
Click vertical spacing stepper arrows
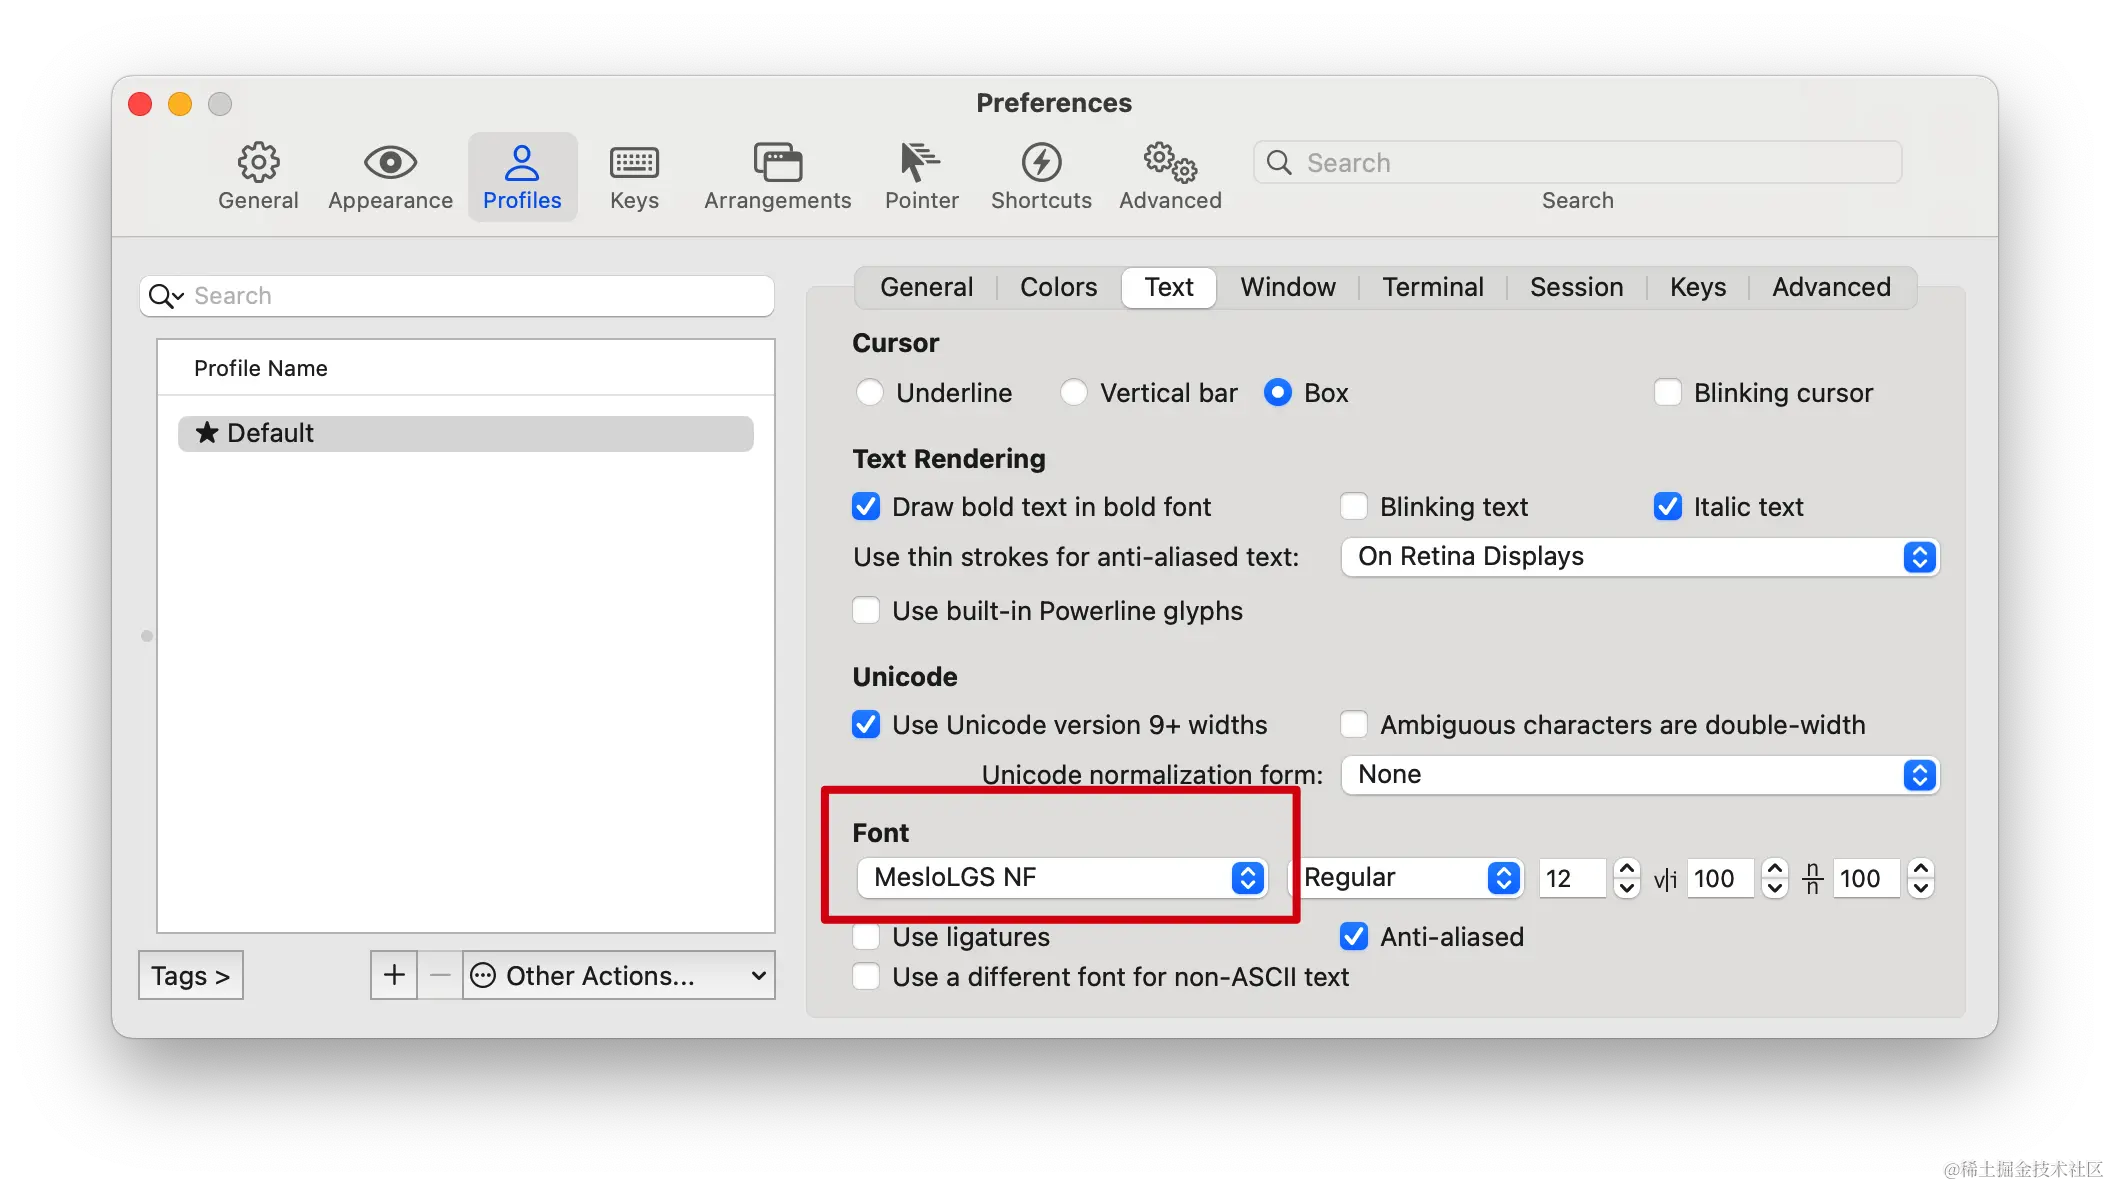tap(1921, 879)
